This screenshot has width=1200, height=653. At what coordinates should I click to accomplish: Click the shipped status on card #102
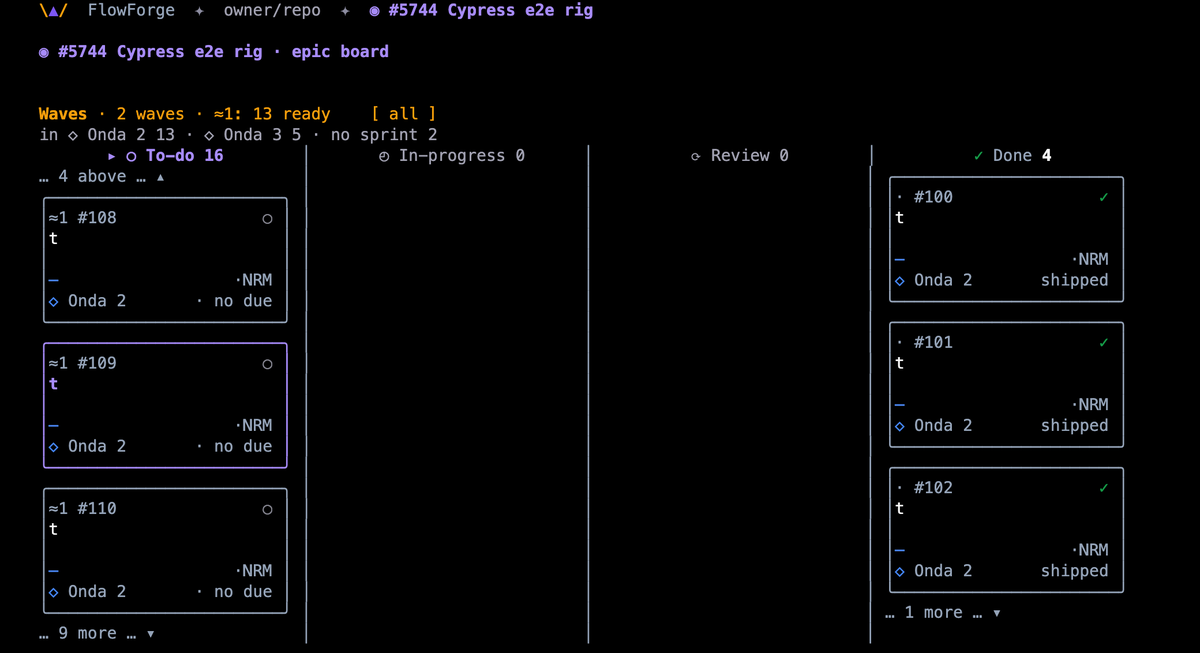(1075, 571)
